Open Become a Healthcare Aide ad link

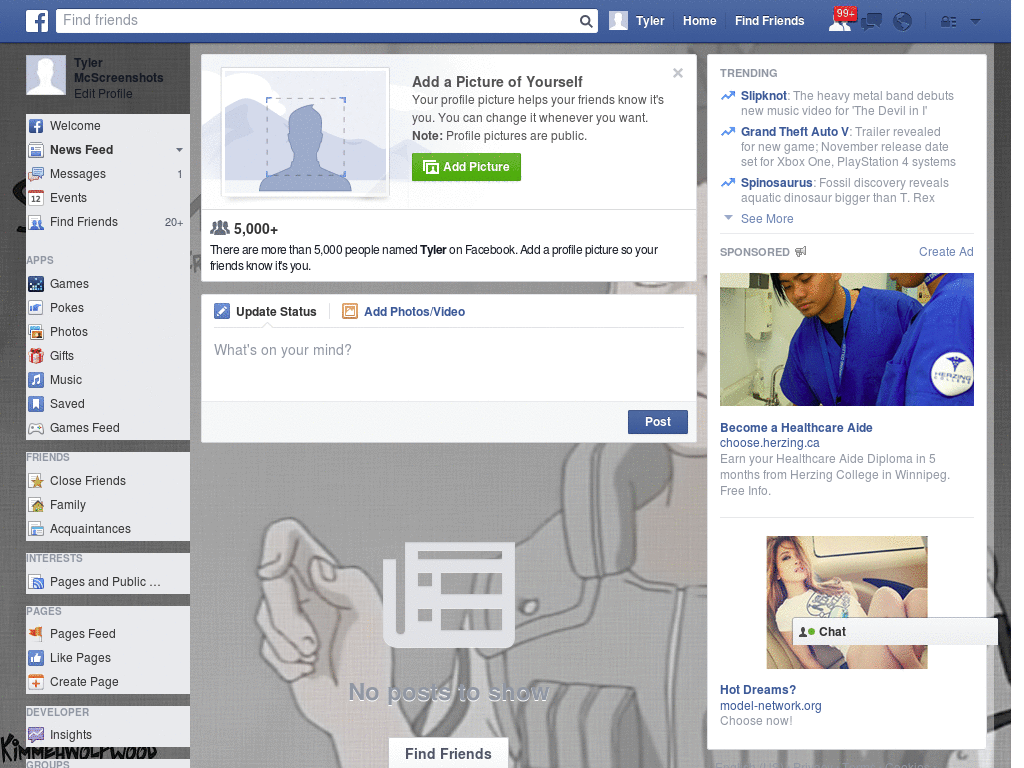(796, 428)
